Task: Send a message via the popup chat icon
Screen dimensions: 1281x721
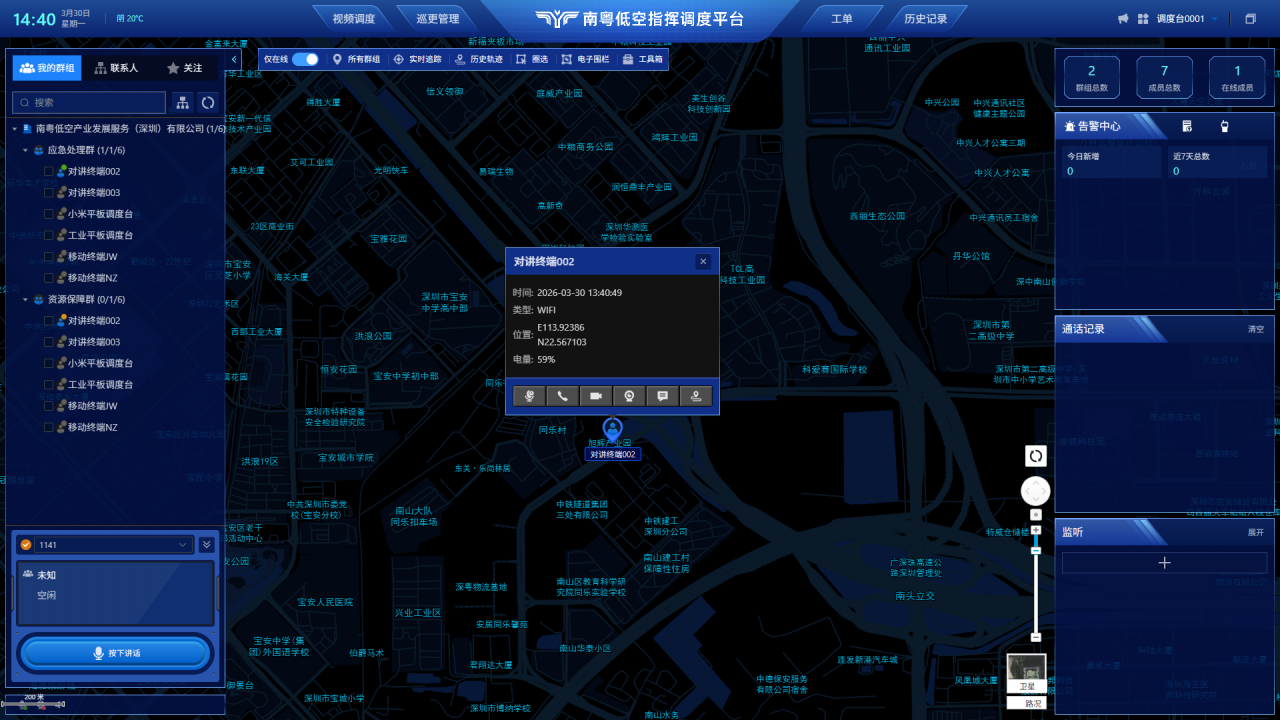Action: tap(662, 396)
